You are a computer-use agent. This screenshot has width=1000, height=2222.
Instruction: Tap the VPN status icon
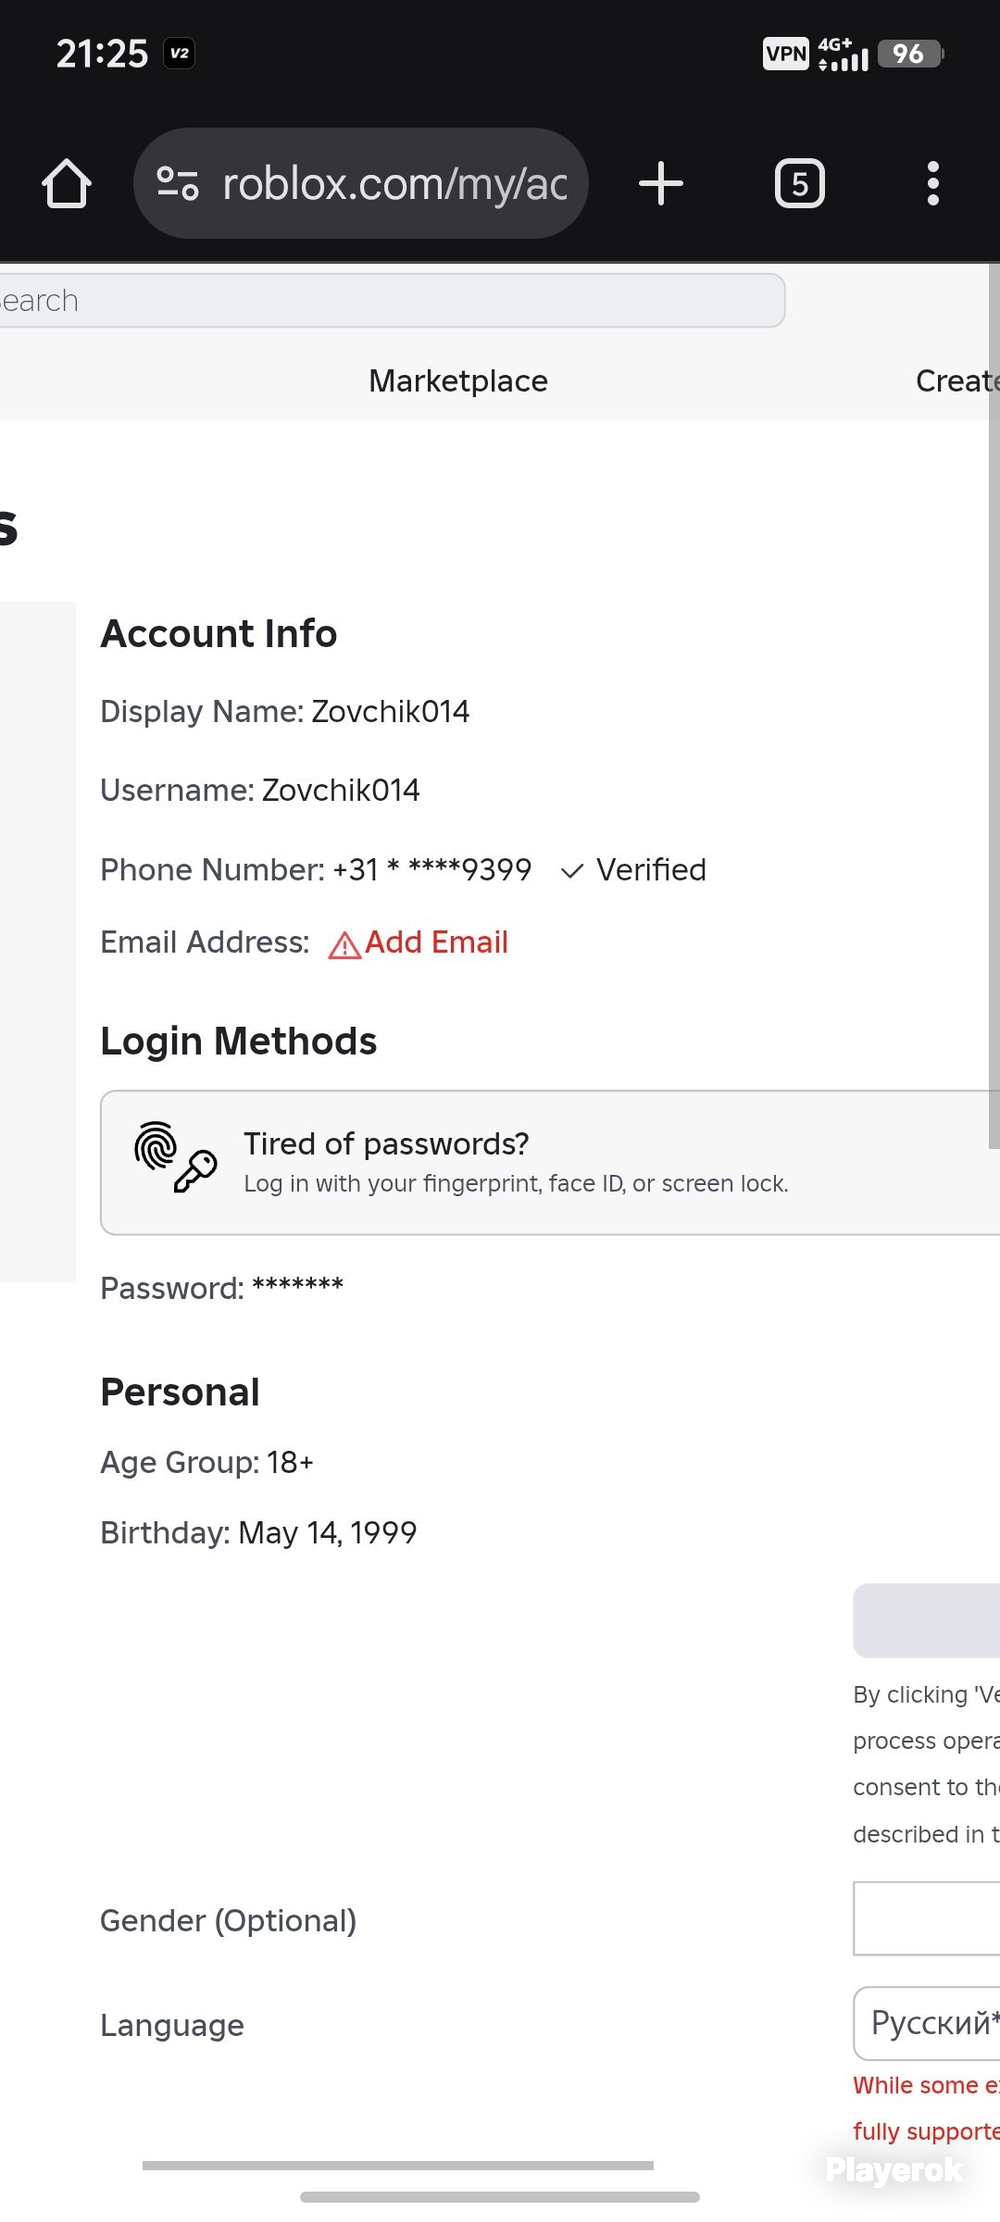pos(786,54)
